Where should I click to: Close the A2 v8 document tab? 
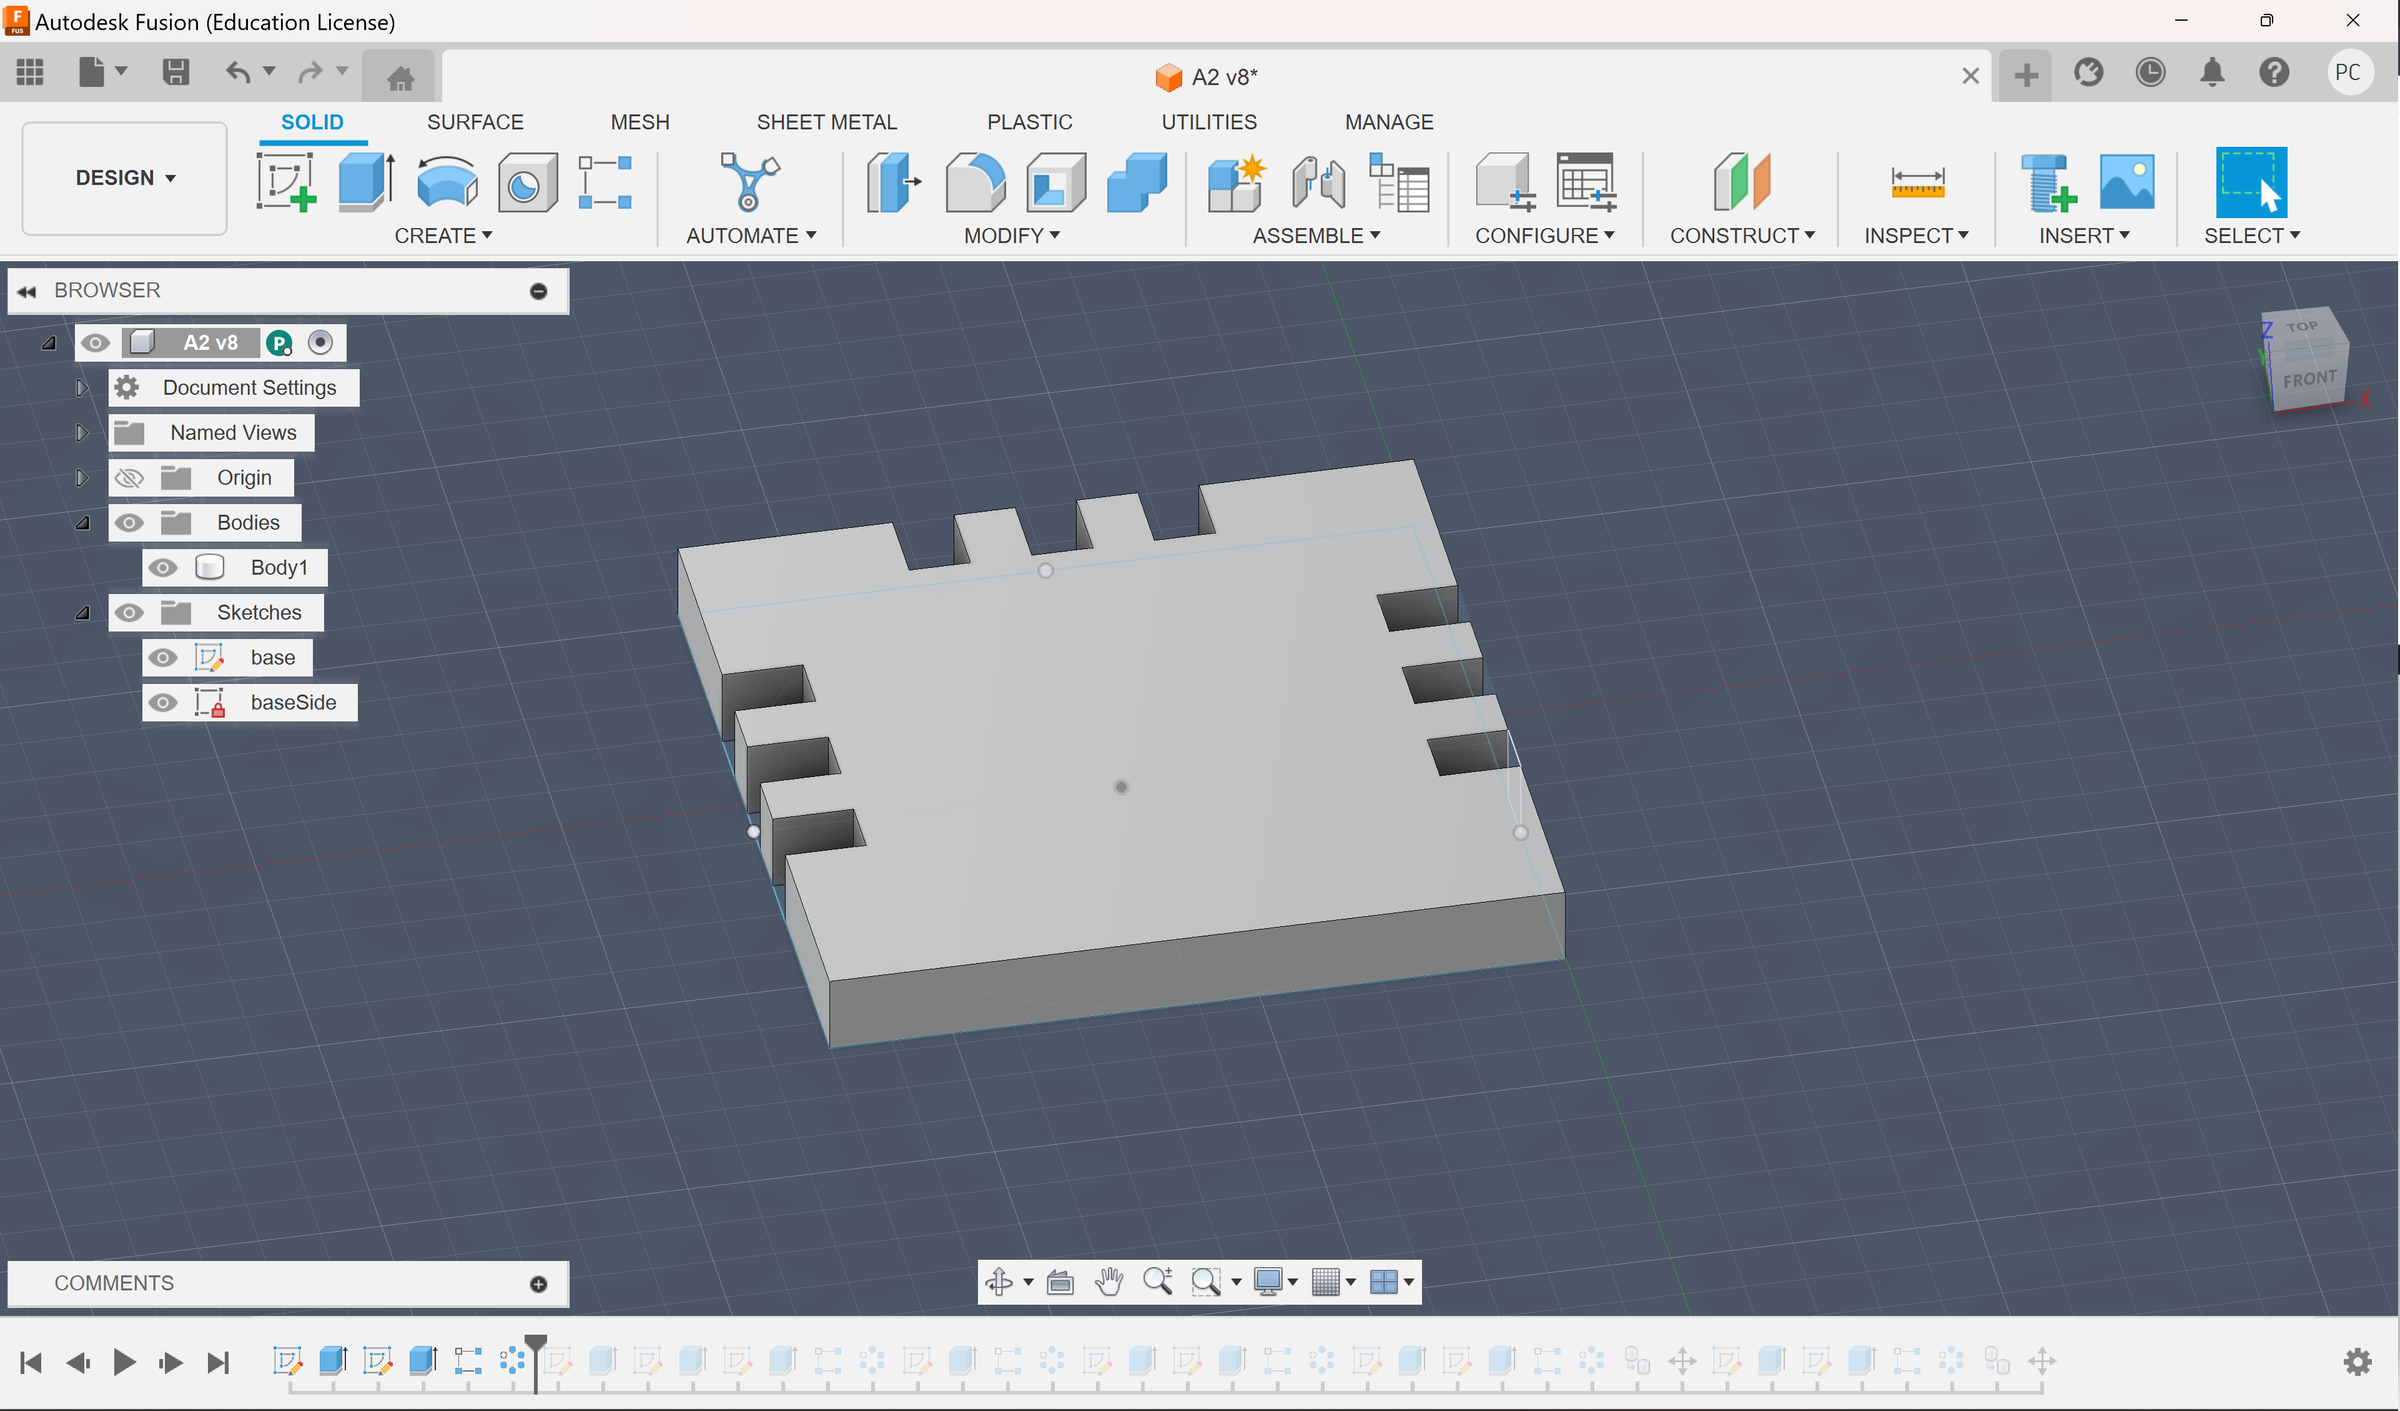click(1970, 76)
